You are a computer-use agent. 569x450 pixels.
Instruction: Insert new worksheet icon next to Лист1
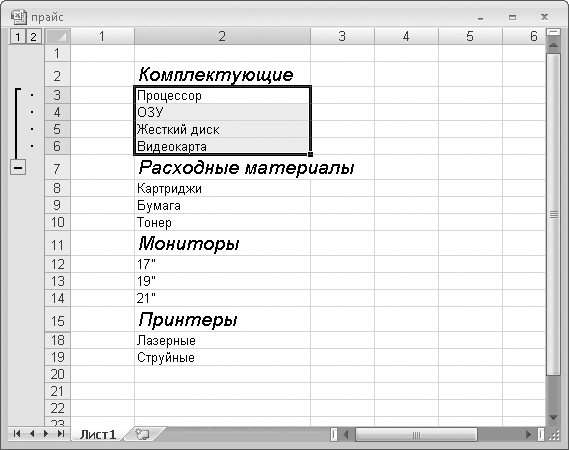click(x=142, y=434)
